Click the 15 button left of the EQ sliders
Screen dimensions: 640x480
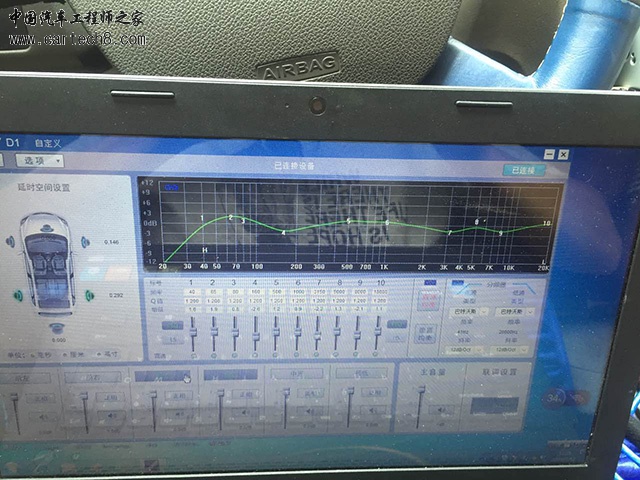tap(173, 340)
